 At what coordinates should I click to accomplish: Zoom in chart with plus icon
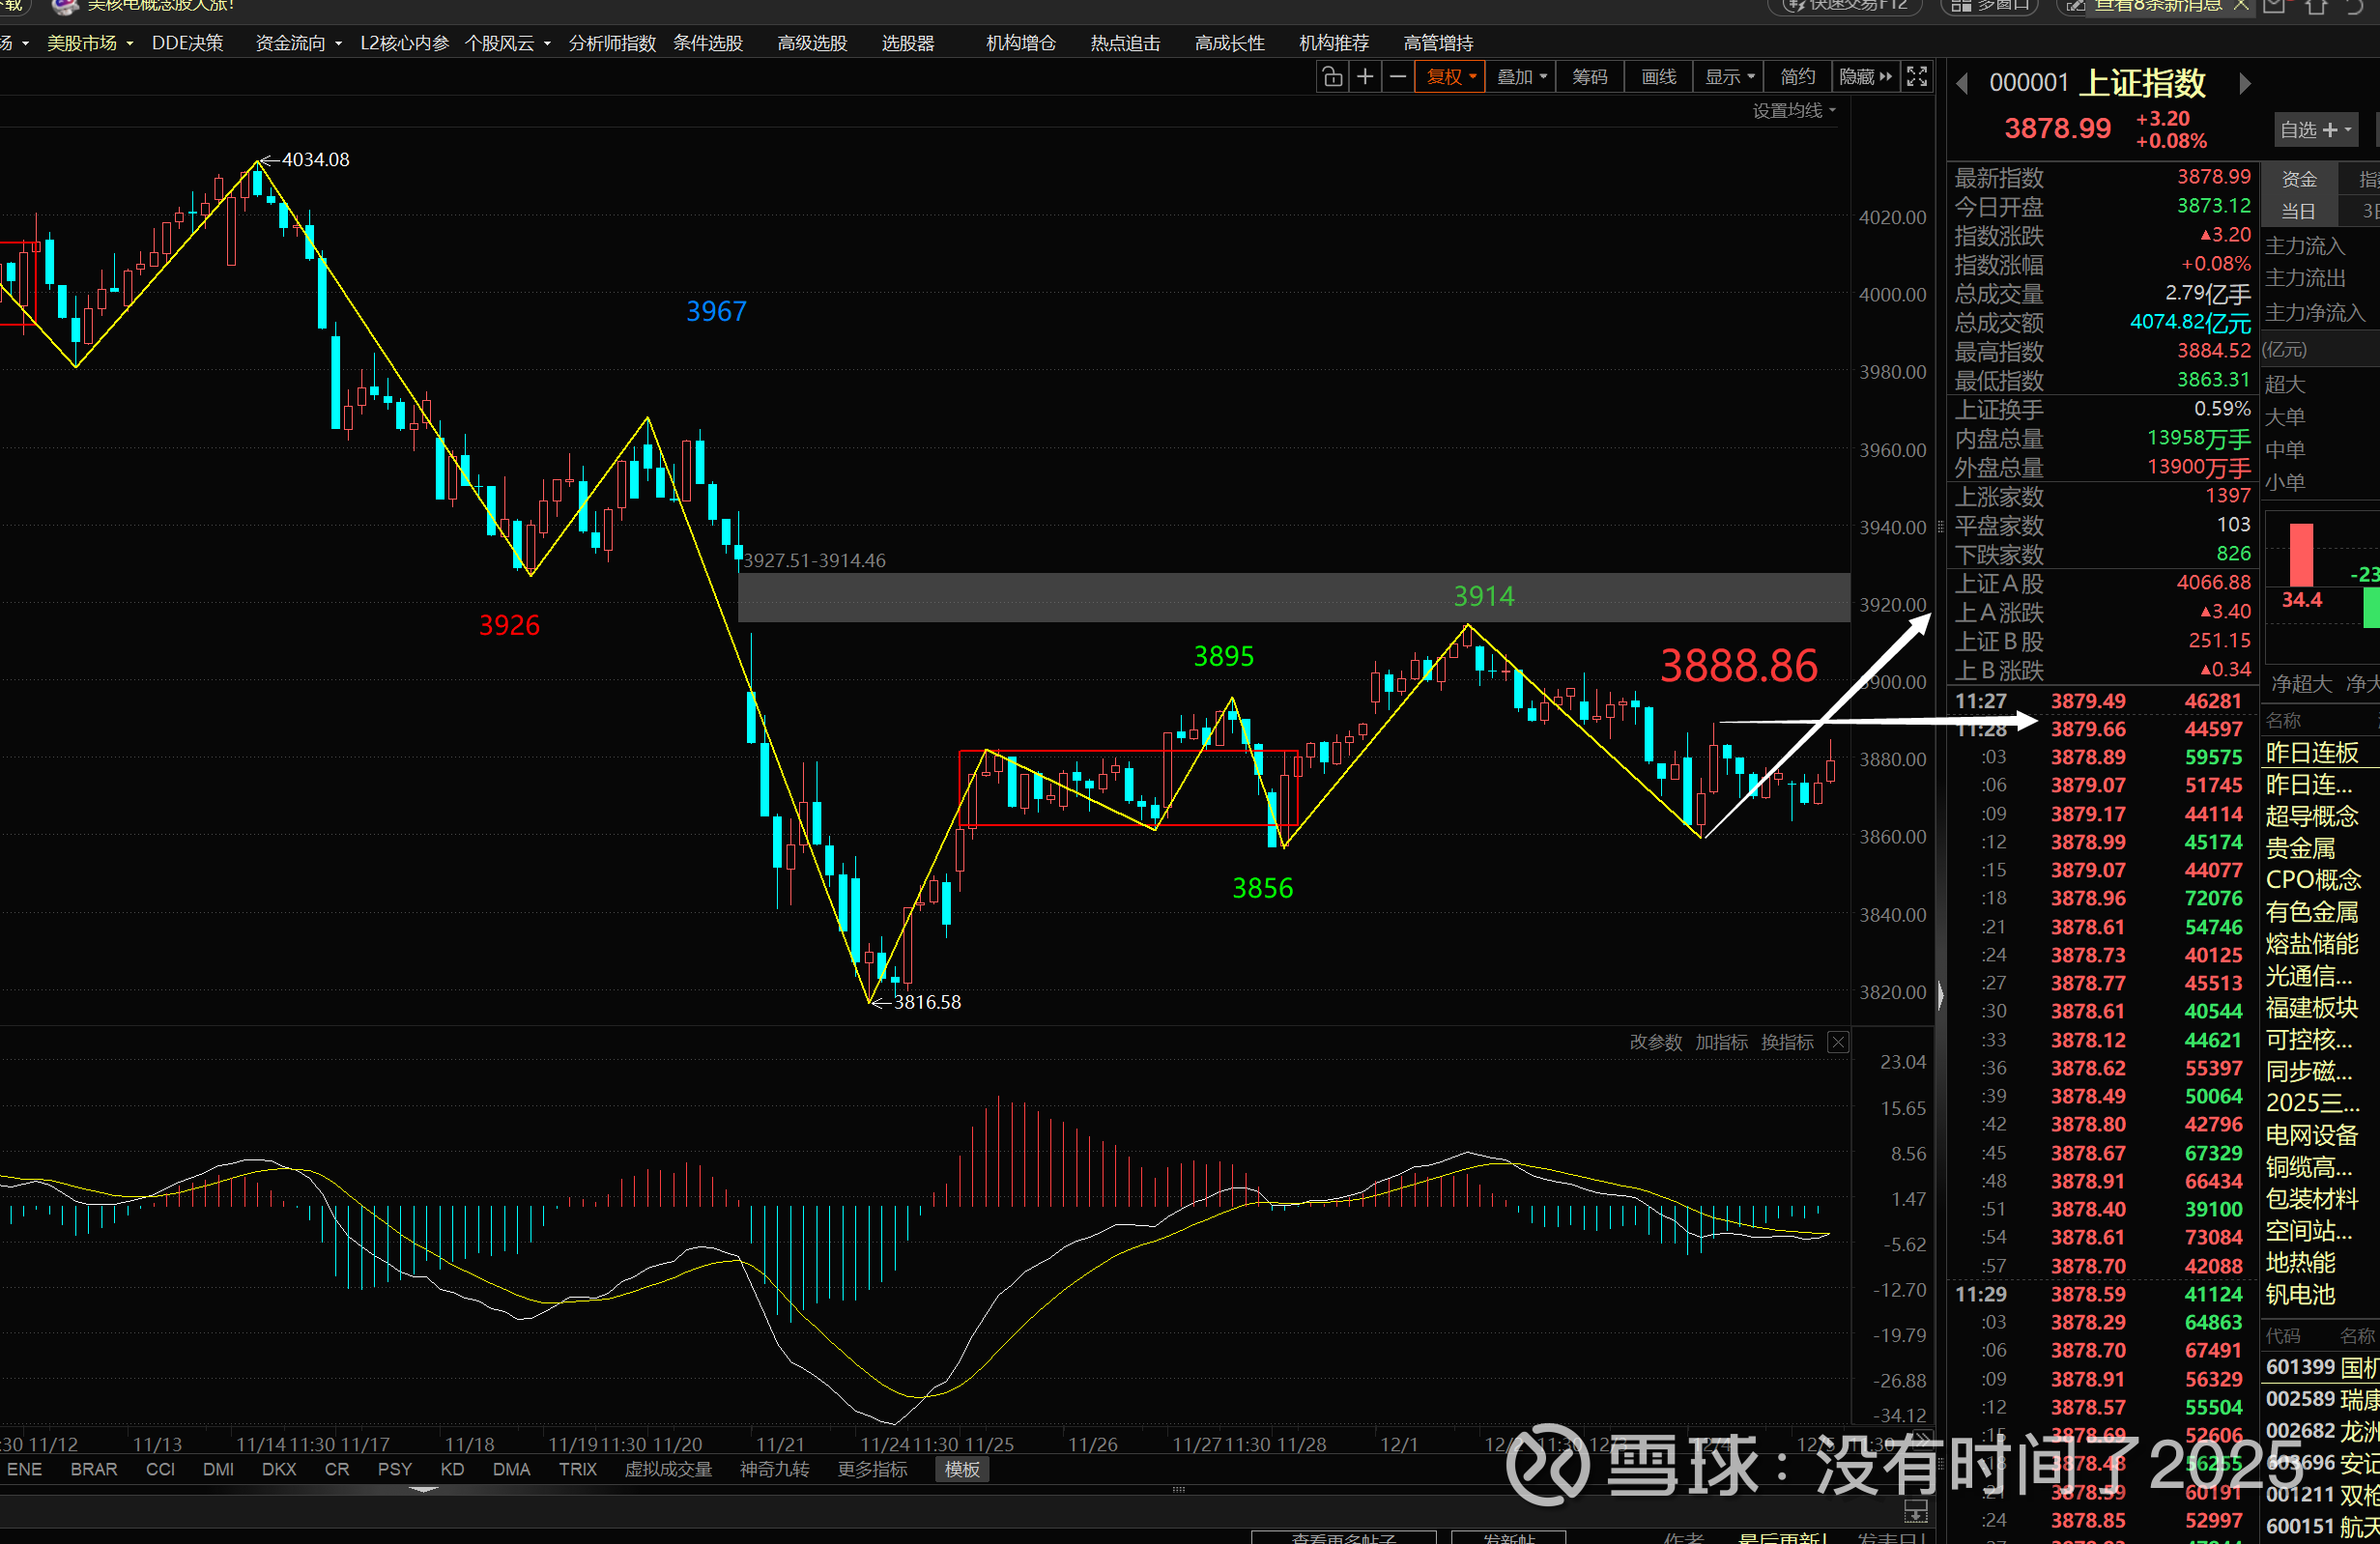(x=1365, y=77)
